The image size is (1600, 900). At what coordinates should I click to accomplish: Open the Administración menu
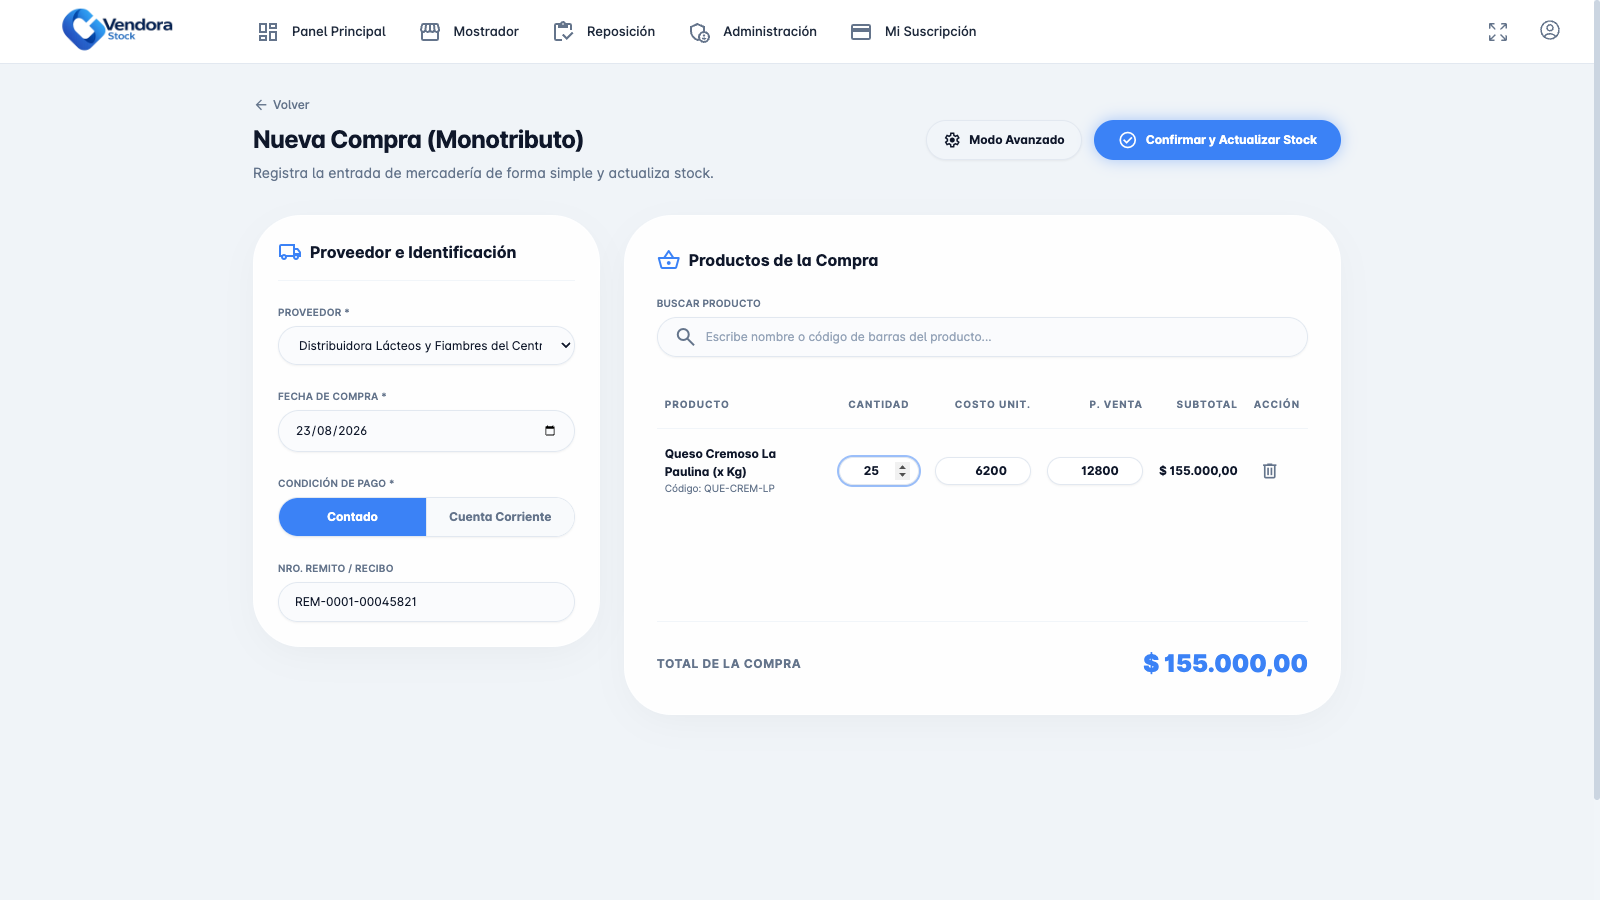point(753,32)
